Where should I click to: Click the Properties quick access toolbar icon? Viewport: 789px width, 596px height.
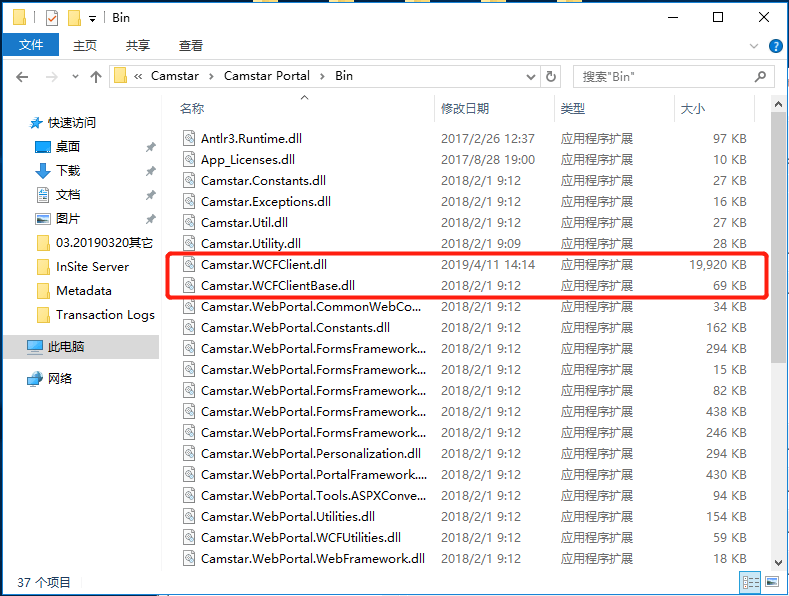[52, 18]
